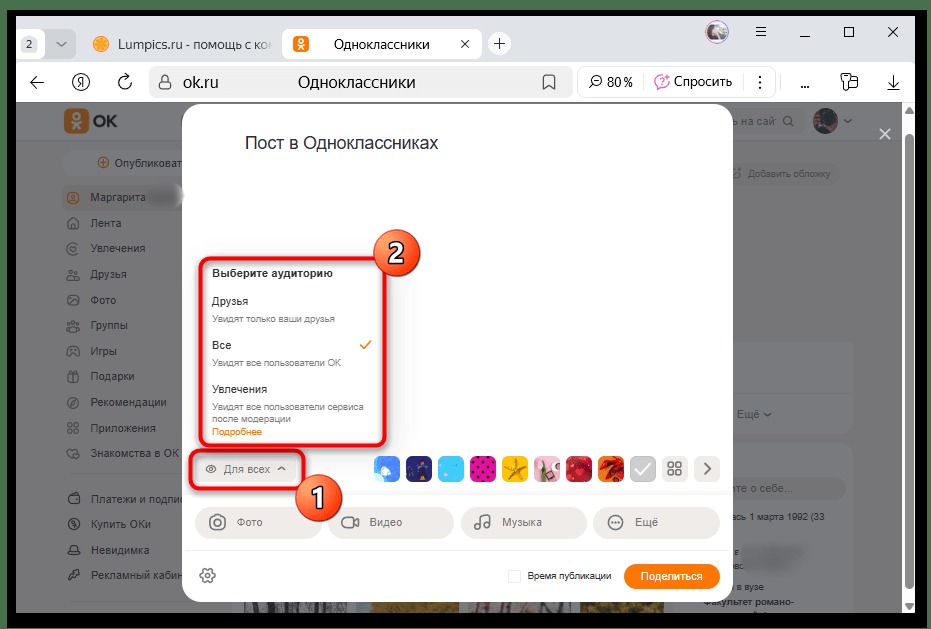The image size is (931, 629).
Task: Bookmark the ok.ru page
Action: click(x=549, y=82)
